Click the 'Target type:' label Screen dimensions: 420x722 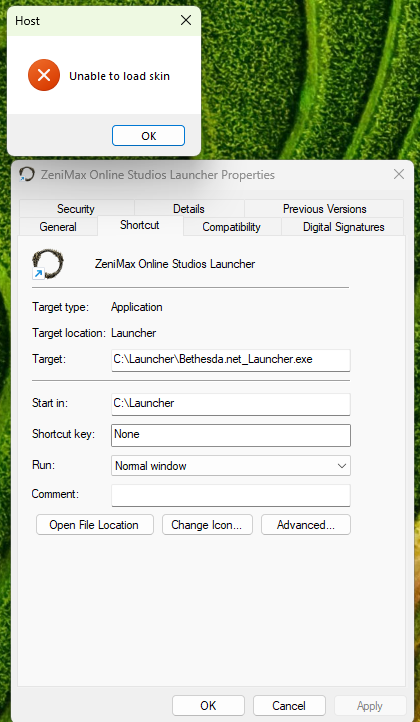pos(60,307)
